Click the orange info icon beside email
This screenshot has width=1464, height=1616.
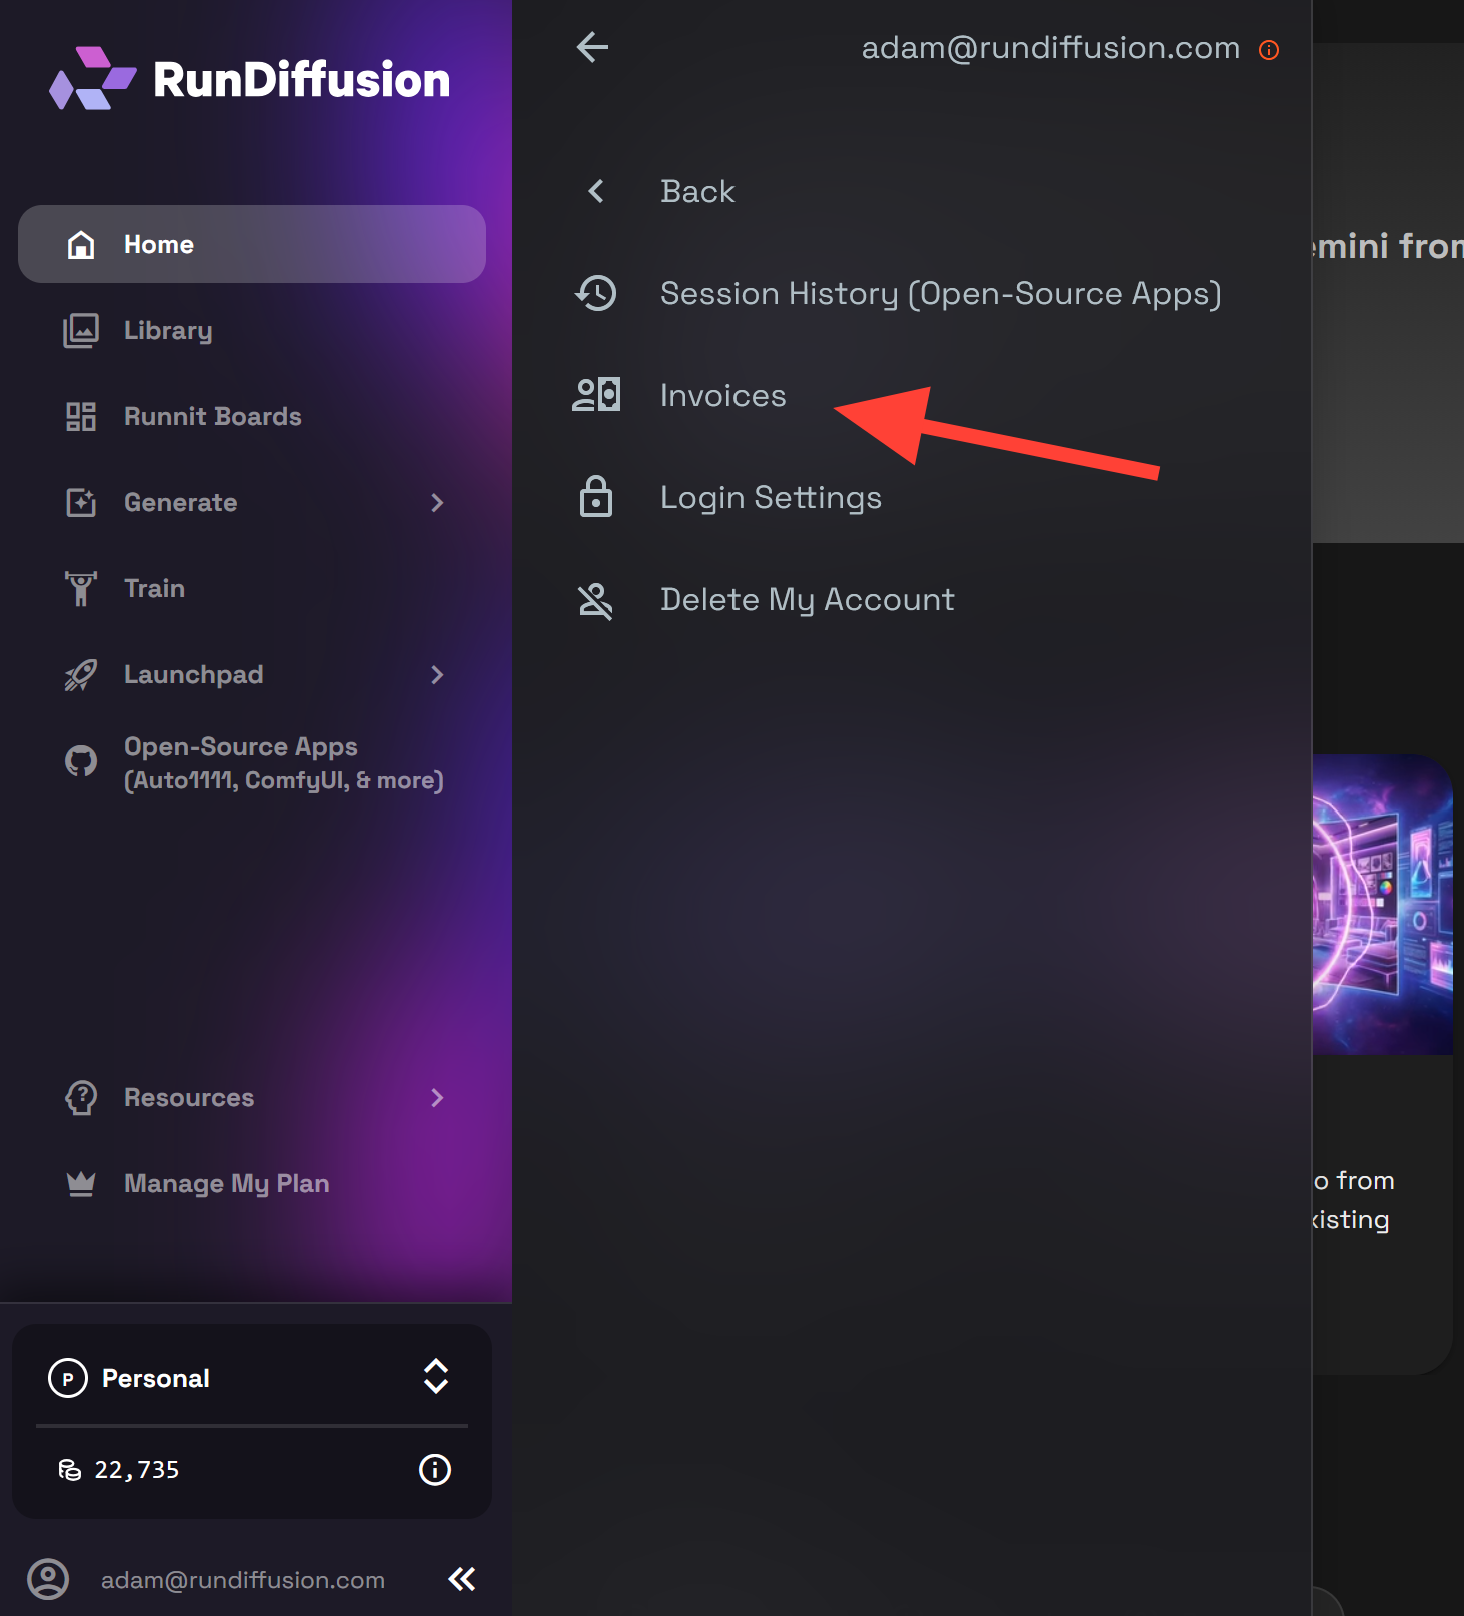(x=1269, y=50)
